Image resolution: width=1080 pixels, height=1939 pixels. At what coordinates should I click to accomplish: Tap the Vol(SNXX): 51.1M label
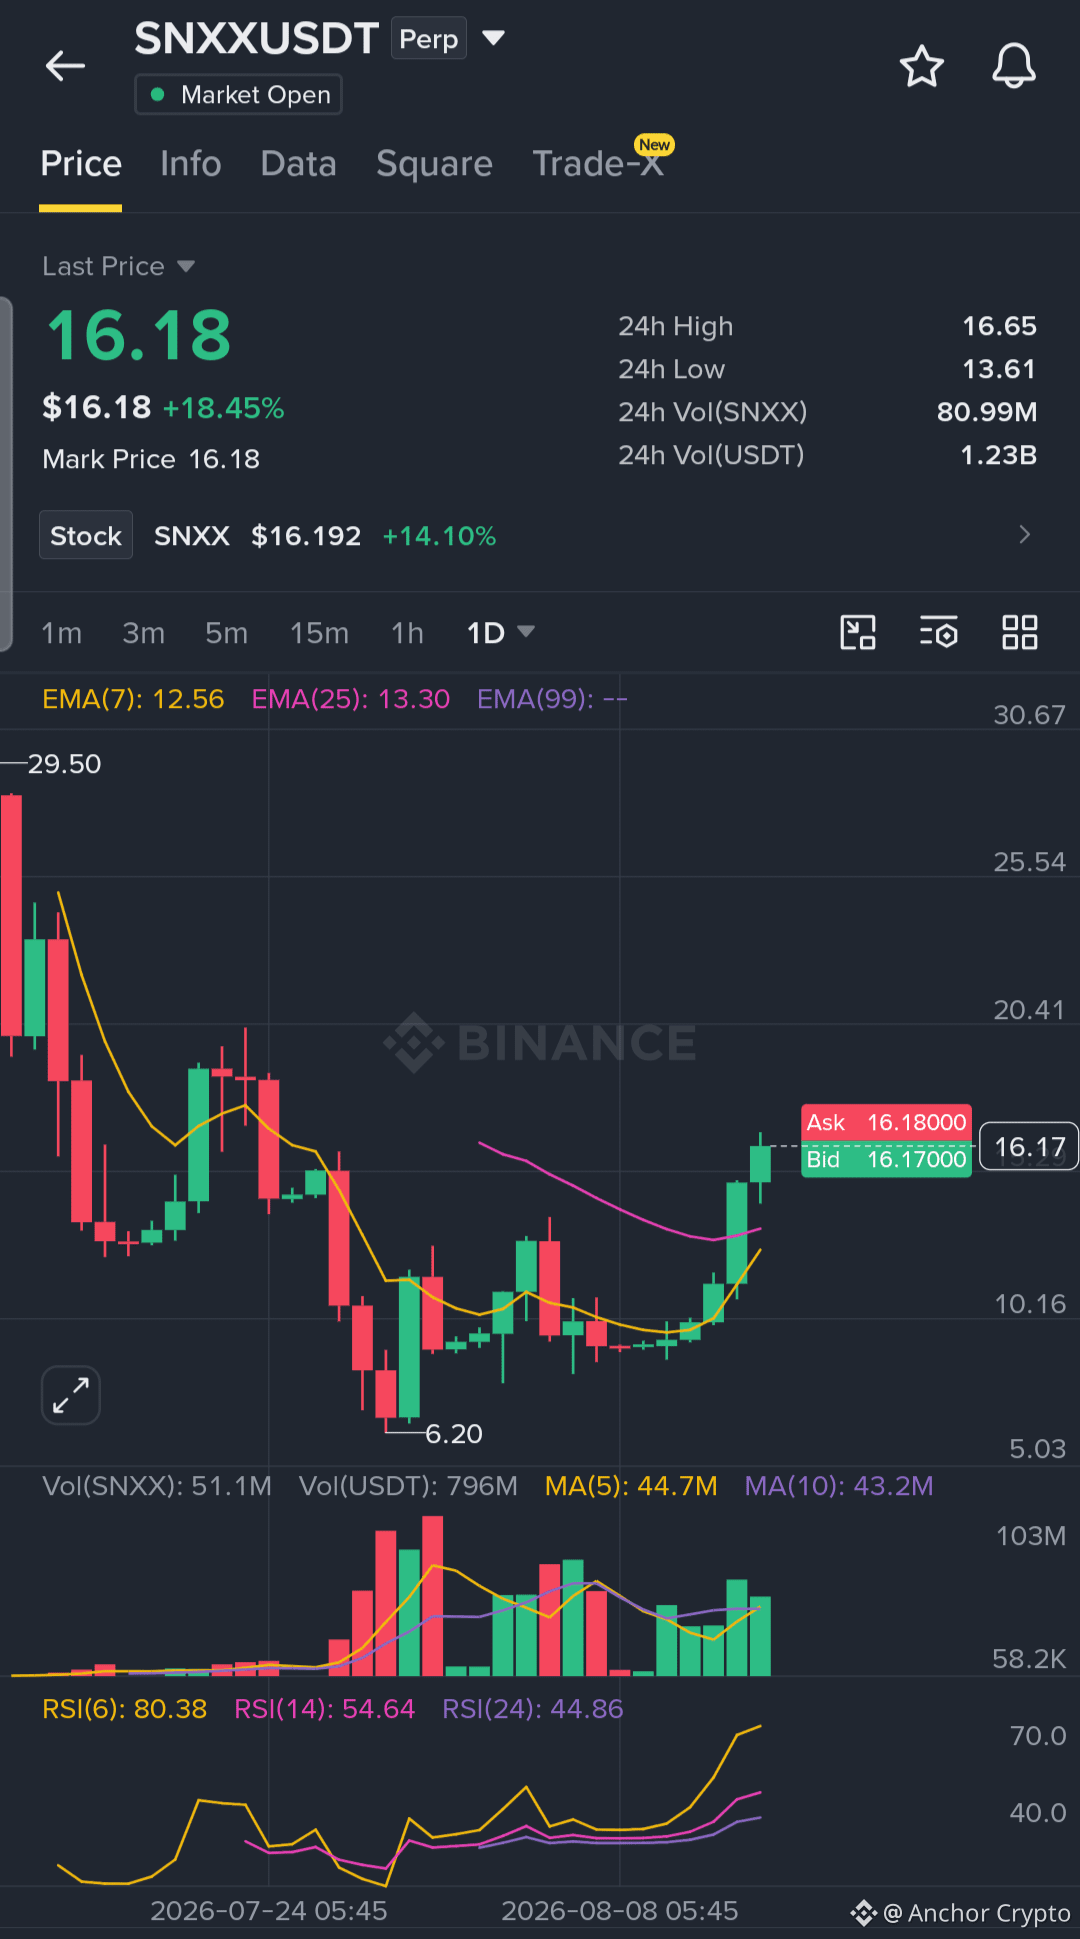coord(157,1486)
